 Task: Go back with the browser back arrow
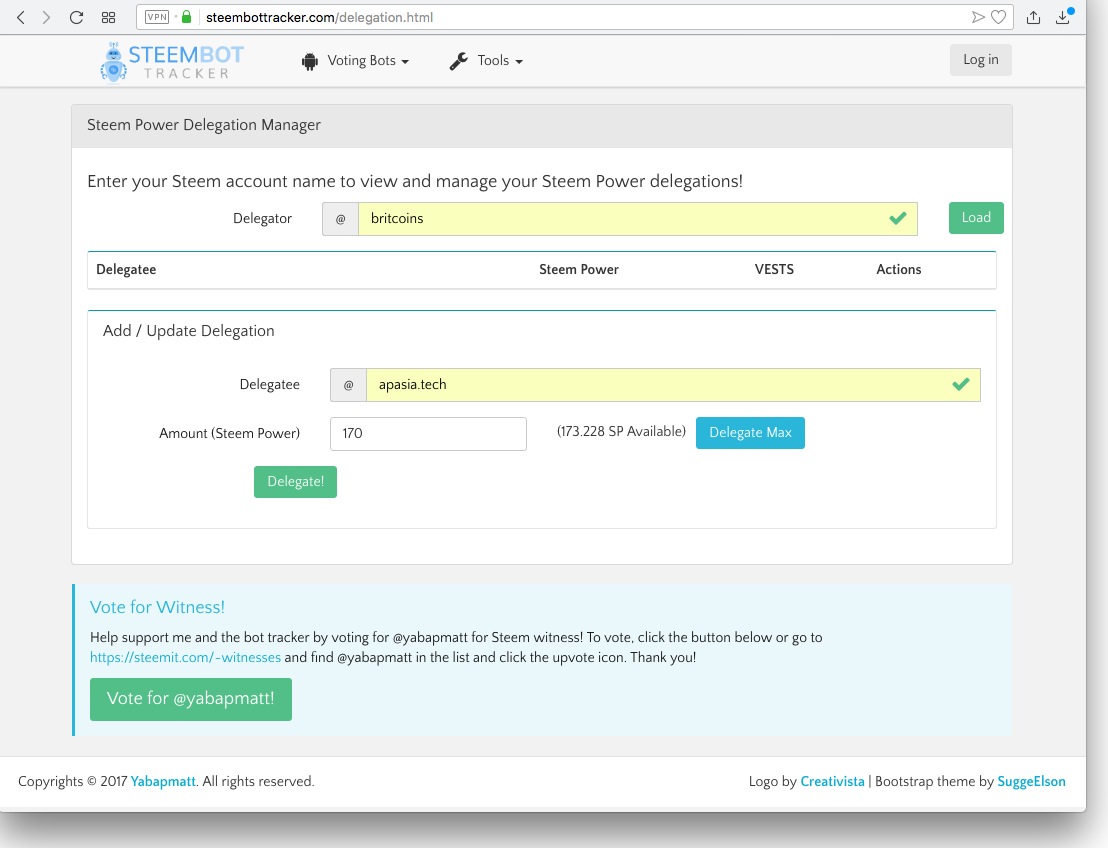[x=21, y=18]
